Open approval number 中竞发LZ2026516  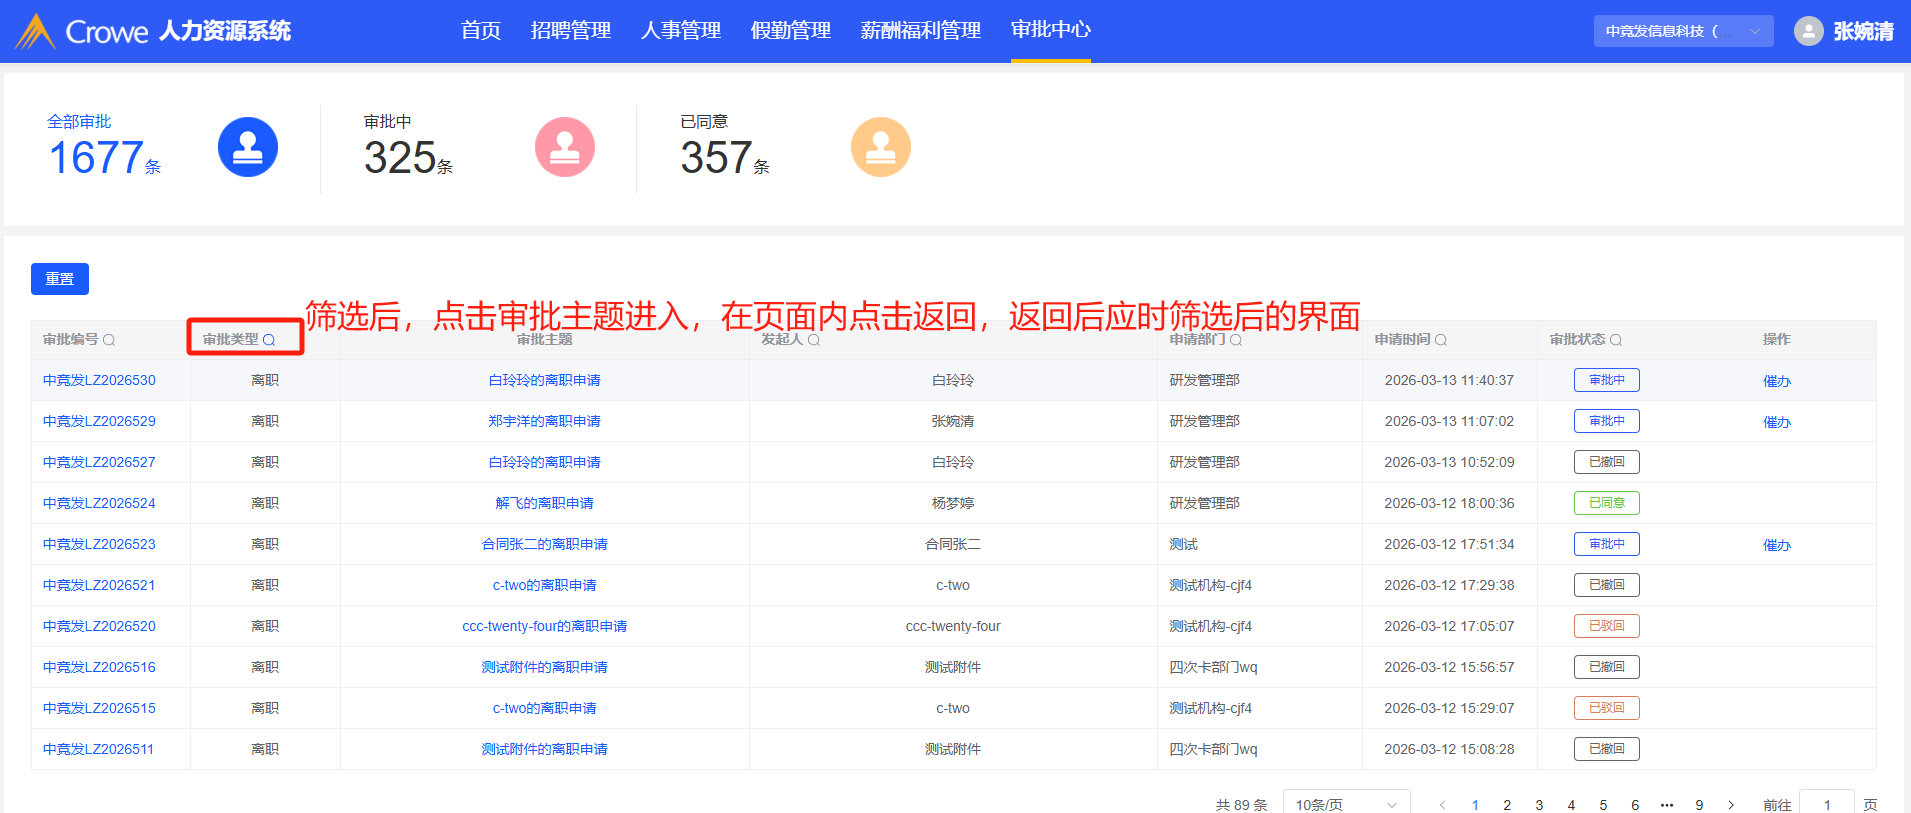pyautogui.click(x=99, y=667)
